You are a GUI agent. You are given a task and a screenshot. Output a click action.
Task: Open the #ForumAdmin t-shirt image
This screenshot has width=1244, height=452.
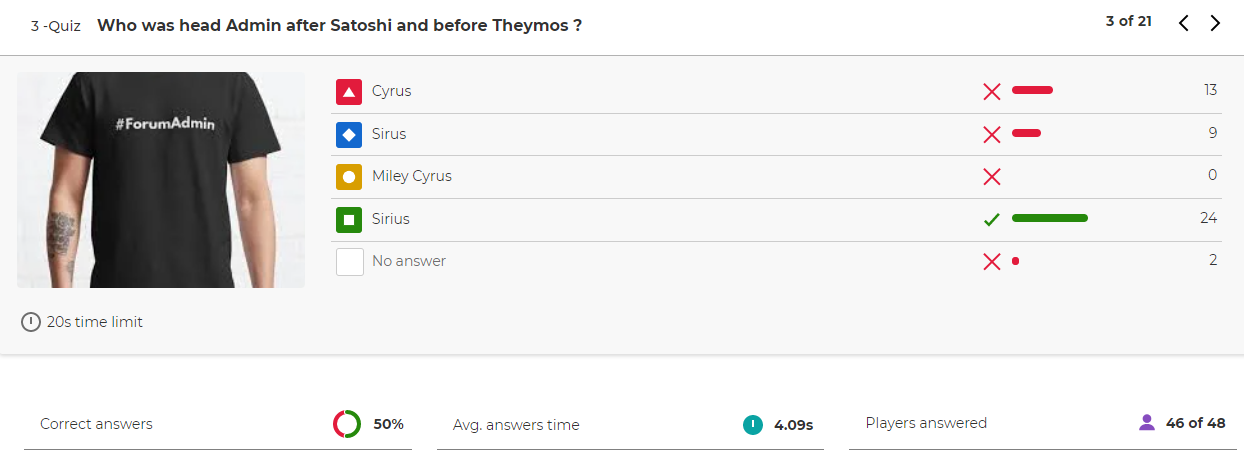click(161, 180)
